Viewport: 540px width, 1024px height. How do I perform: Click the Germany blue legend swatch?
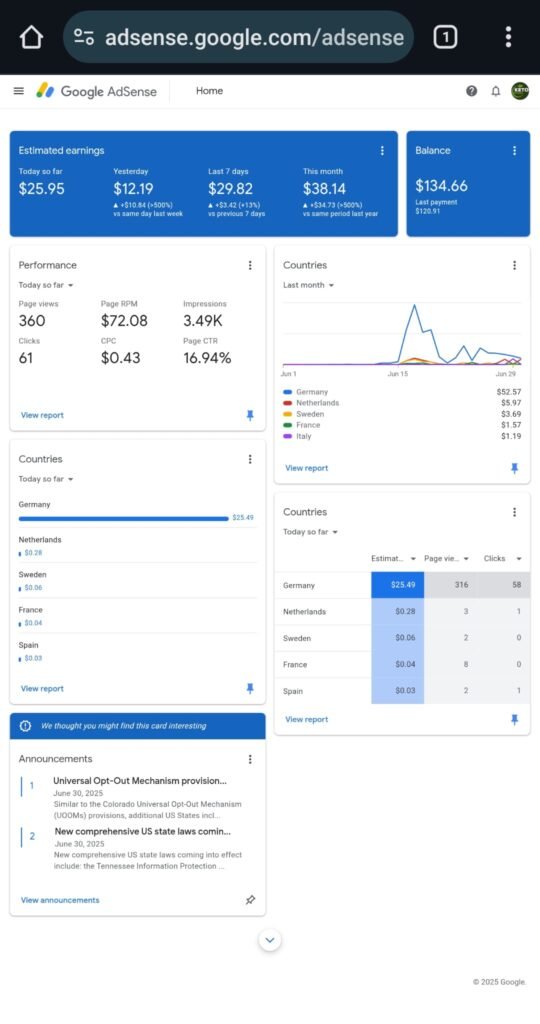[x=287, y=392]
